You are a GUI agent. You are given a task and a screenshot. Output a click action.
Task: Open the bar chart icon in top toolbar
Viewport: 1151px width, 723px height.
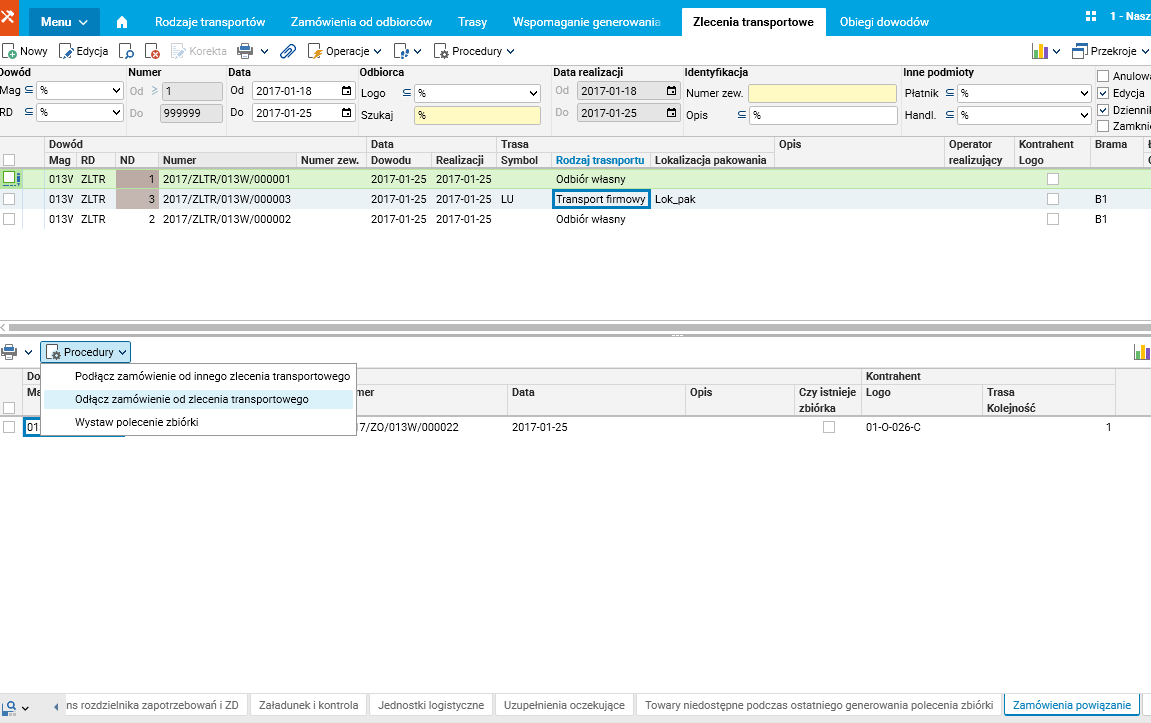click(1040, 51)
